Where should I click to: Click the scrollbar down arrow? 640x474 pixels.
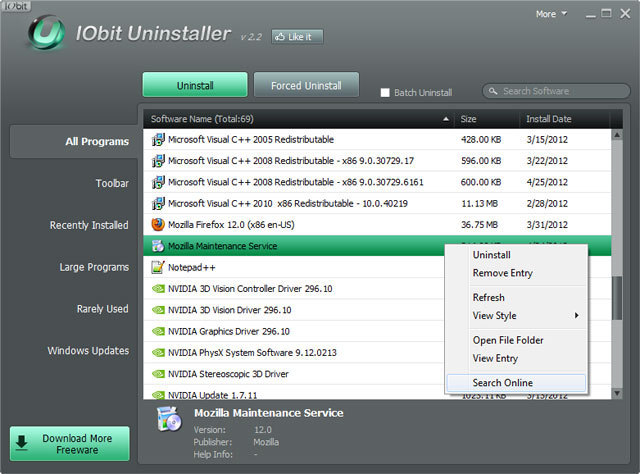(617, 394)
